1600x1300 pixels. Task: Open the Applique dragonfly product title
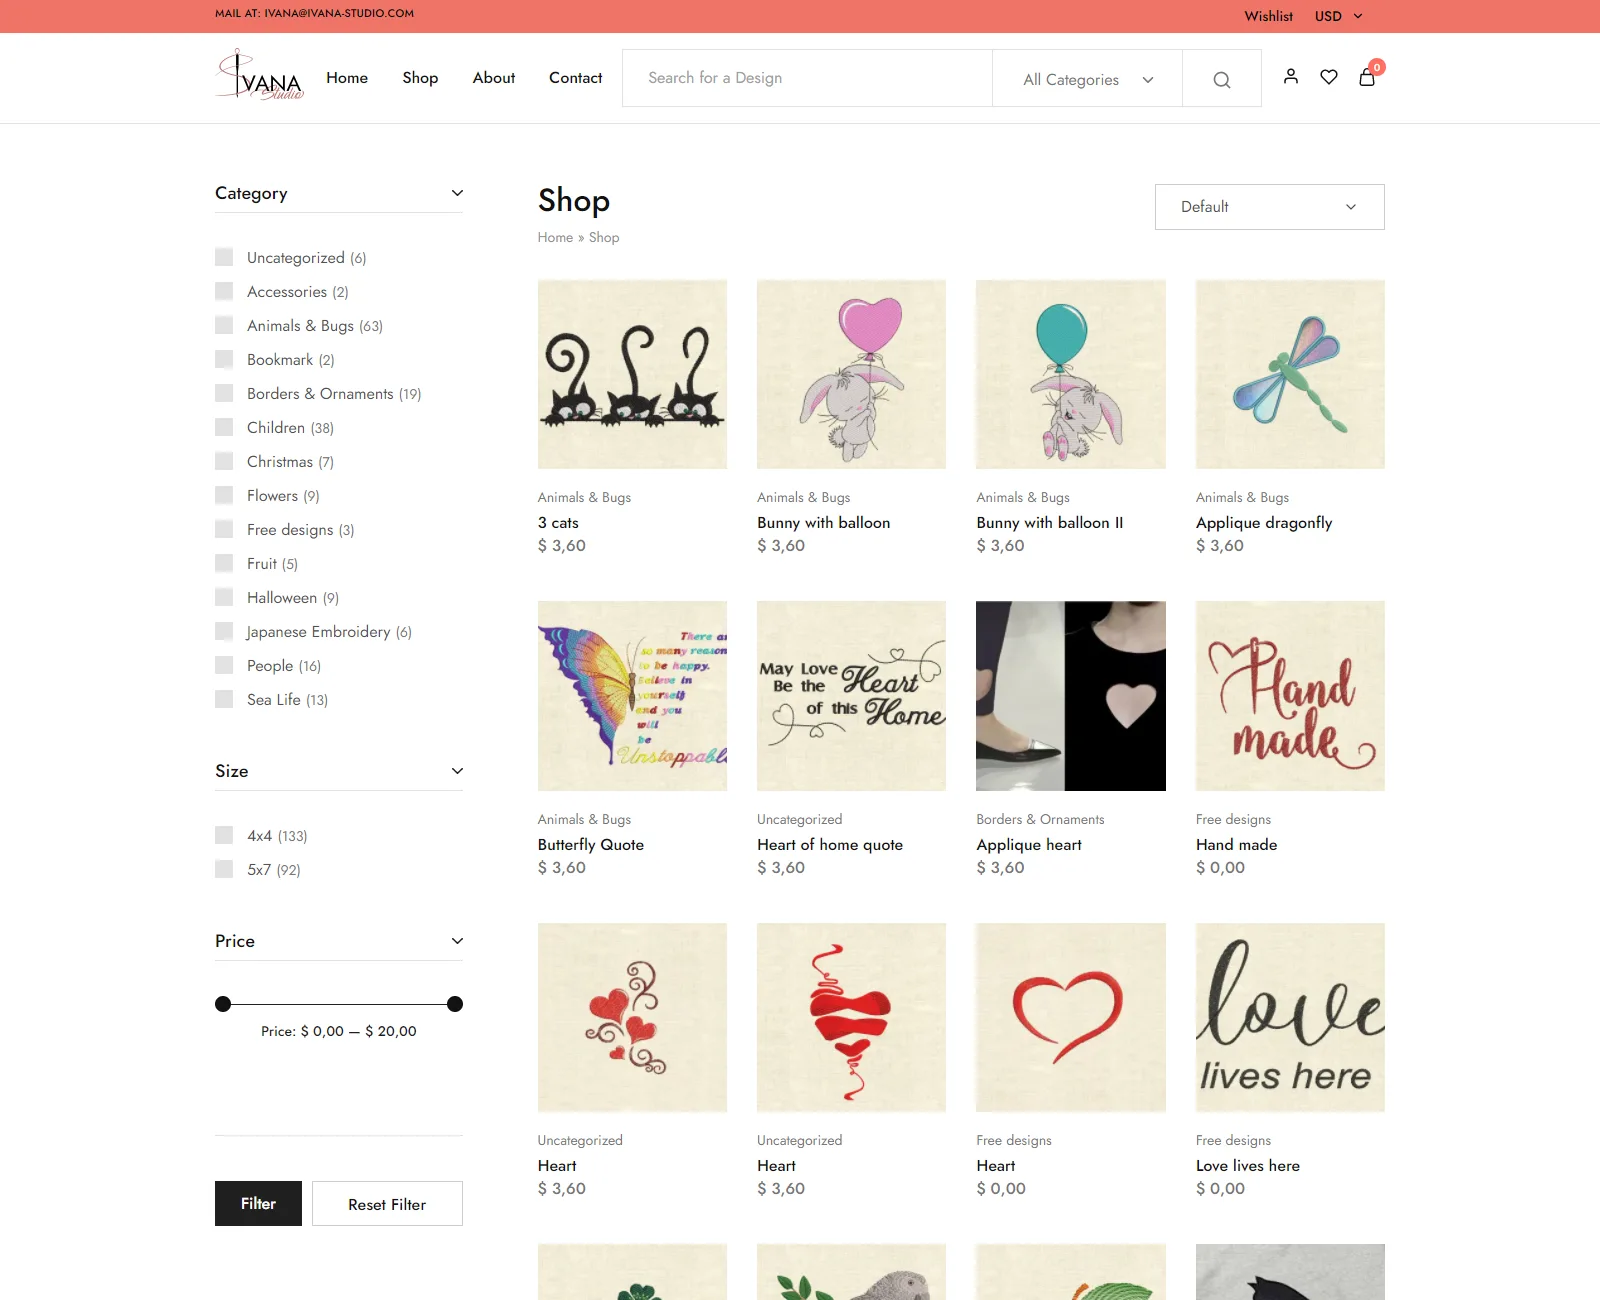[1264, 522]
